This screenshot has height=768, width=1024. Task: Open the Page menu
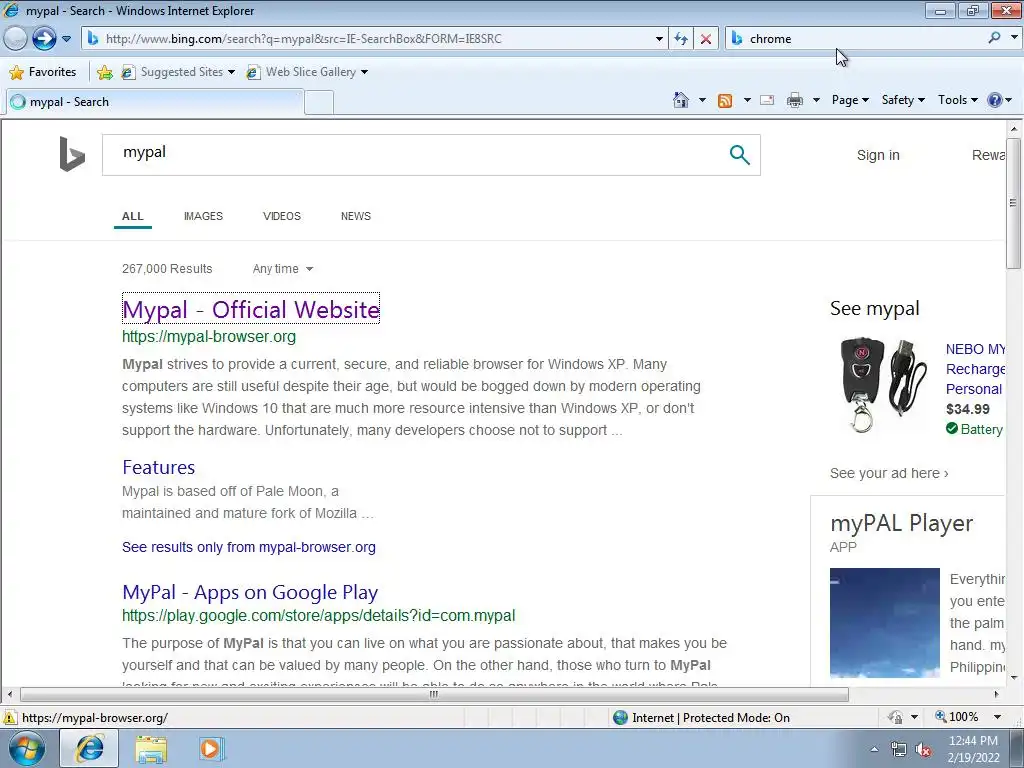(850, 100)
